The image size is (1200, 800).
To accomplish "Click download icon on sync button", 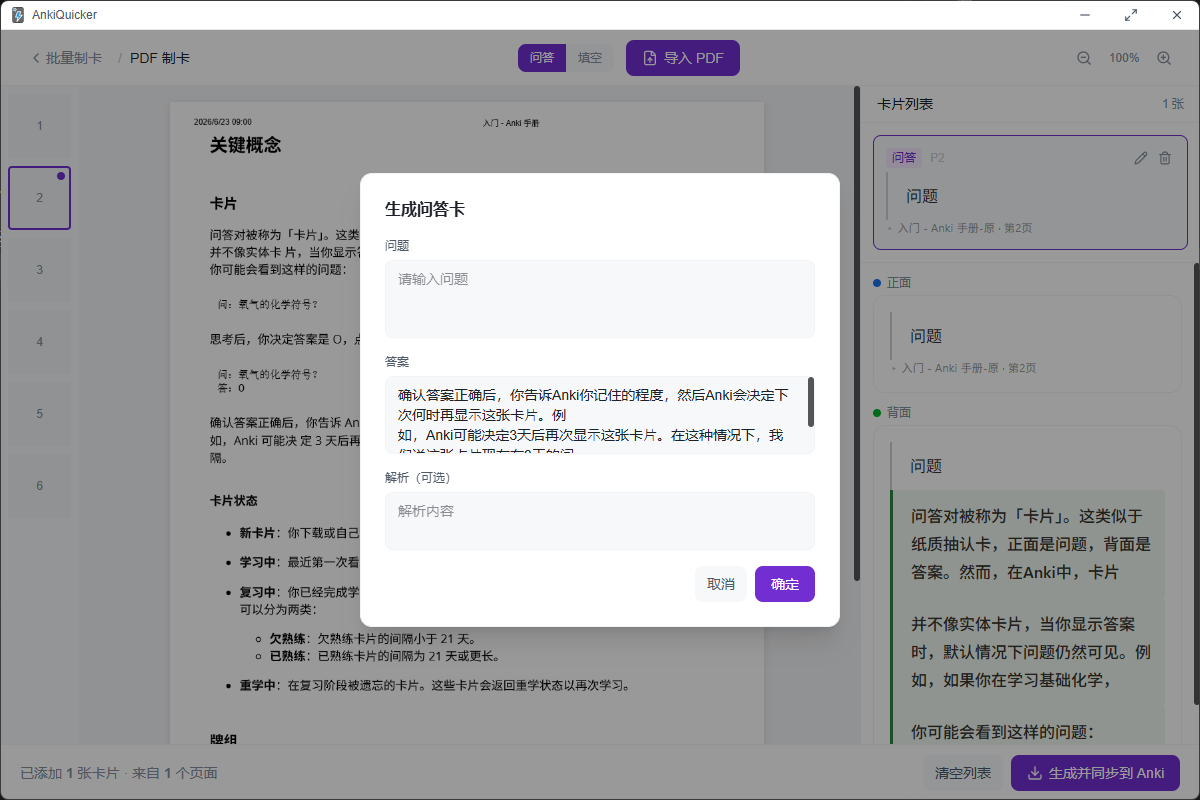I will pyautogui.click(x=1035, y=773).
